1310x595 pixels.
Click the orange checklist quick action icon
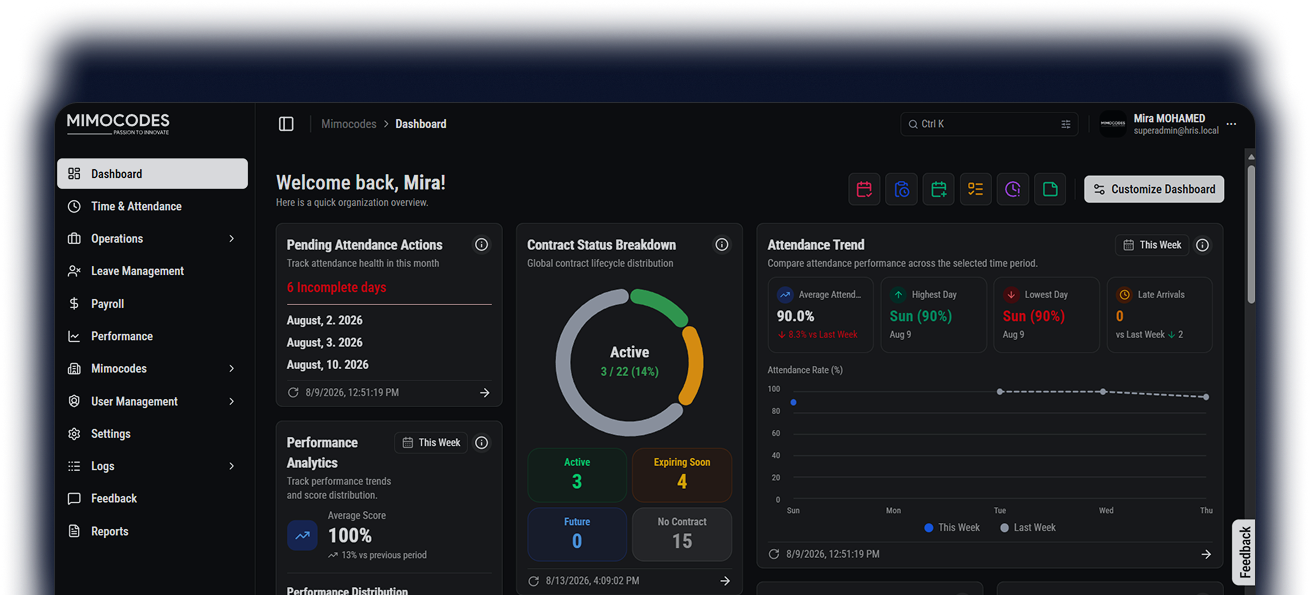975,189
